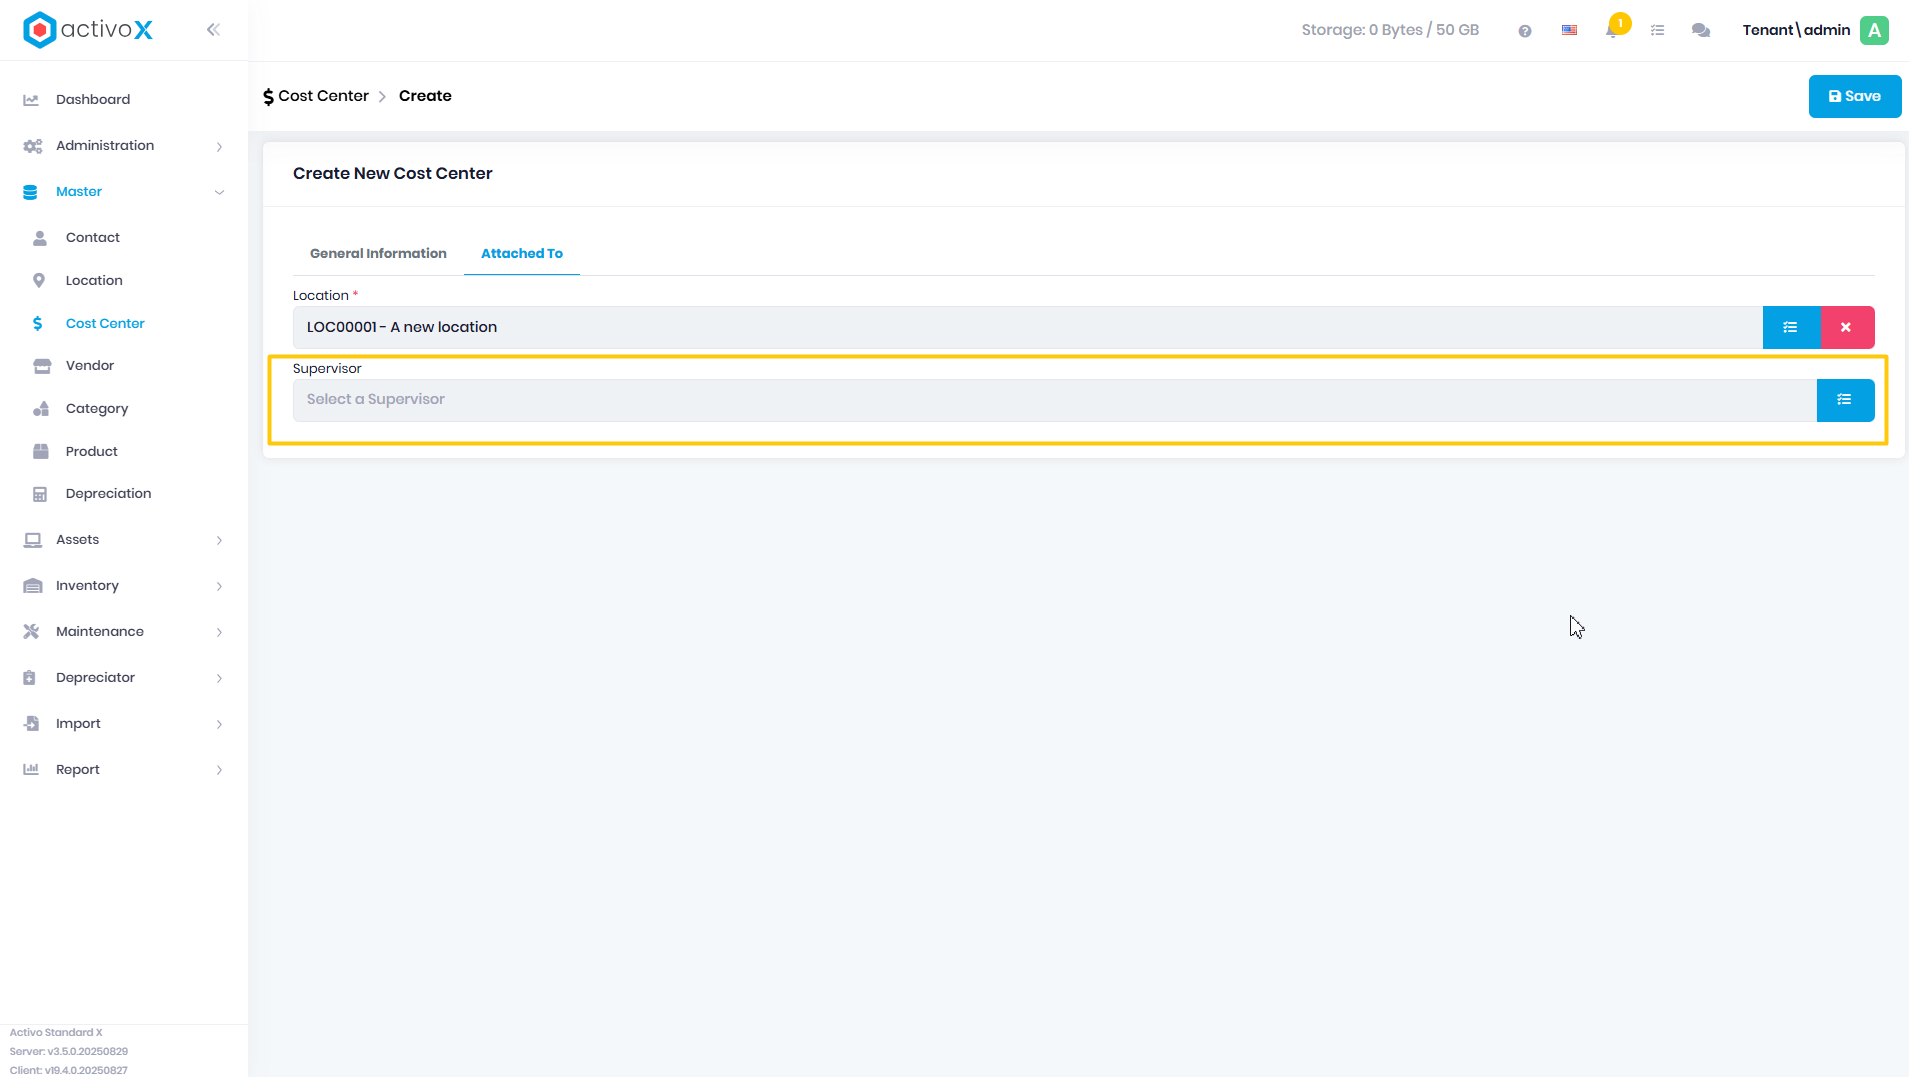The height and width of the screenshot is (1077, 1909).
Task: Open Product under Master
Action: tap(92, 452)
